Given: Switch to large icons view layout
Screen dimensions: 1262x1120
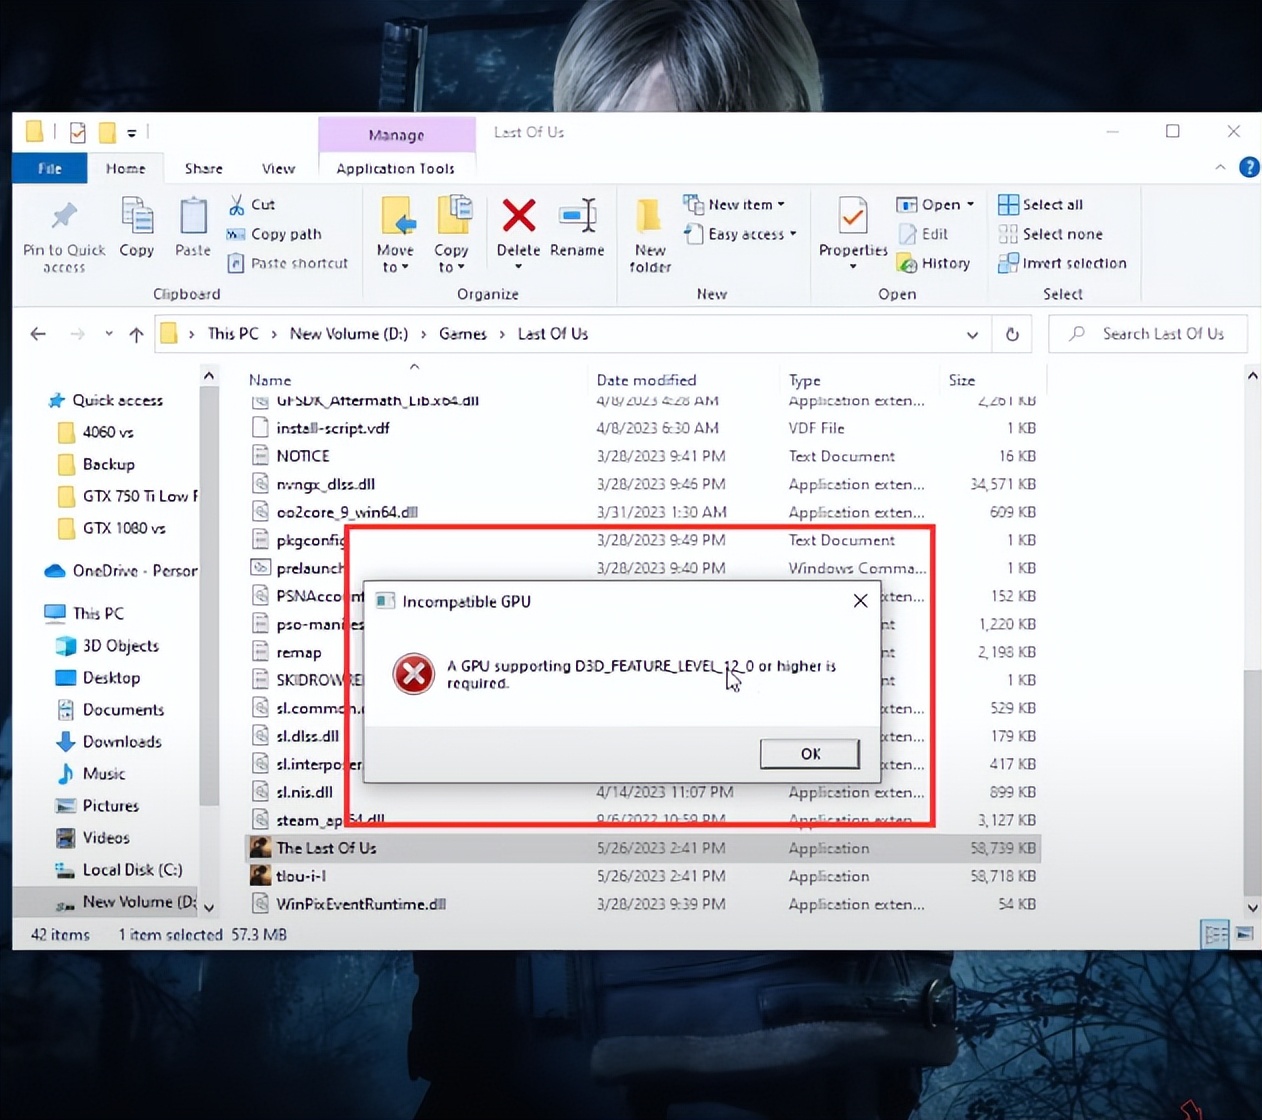Looking at the screenshot, I should tap(1244, 935).
